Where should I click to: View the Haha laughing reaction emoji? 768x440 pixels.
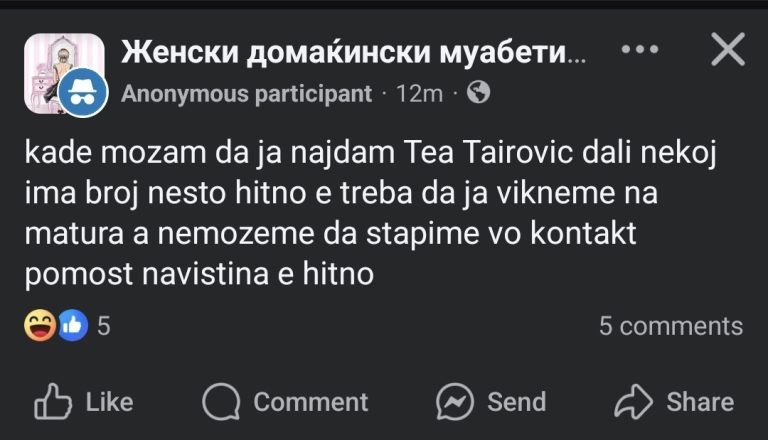click(40, 325)
